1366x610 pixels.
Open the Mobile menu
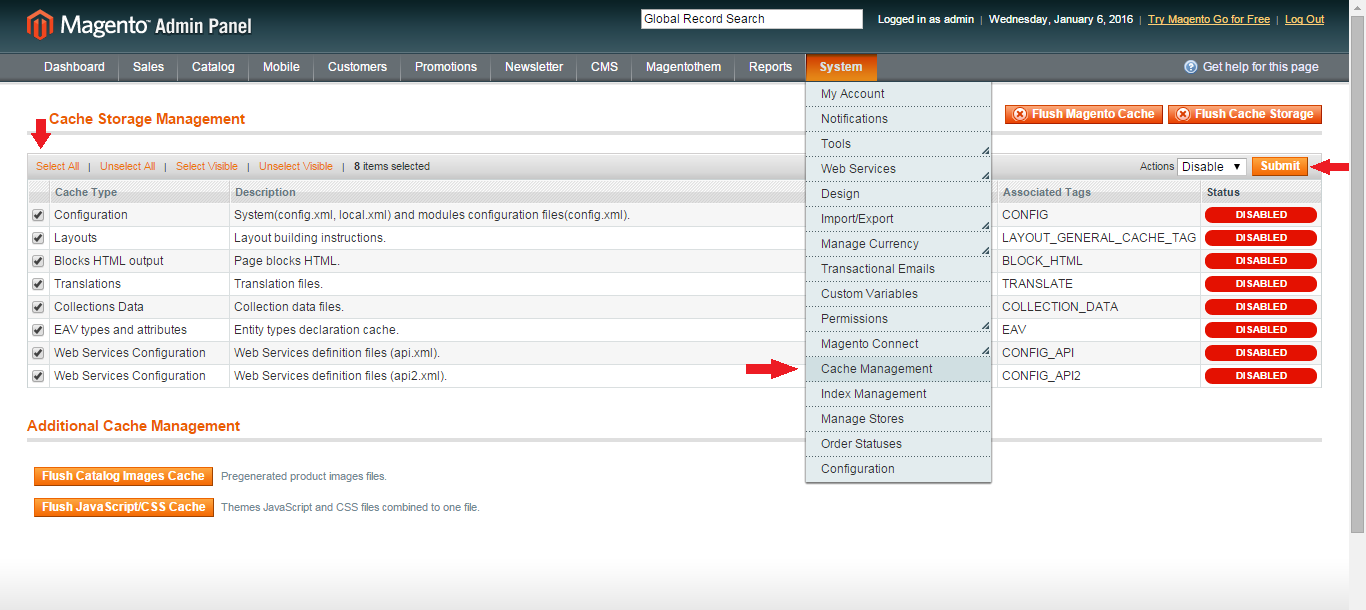tap(281, 67)
